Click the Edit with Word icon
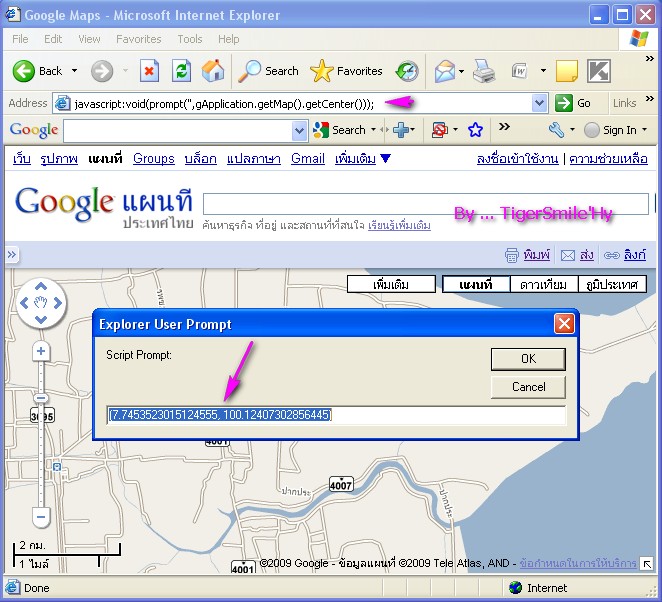This screenshot has height=602, width=662. [520, 71]
